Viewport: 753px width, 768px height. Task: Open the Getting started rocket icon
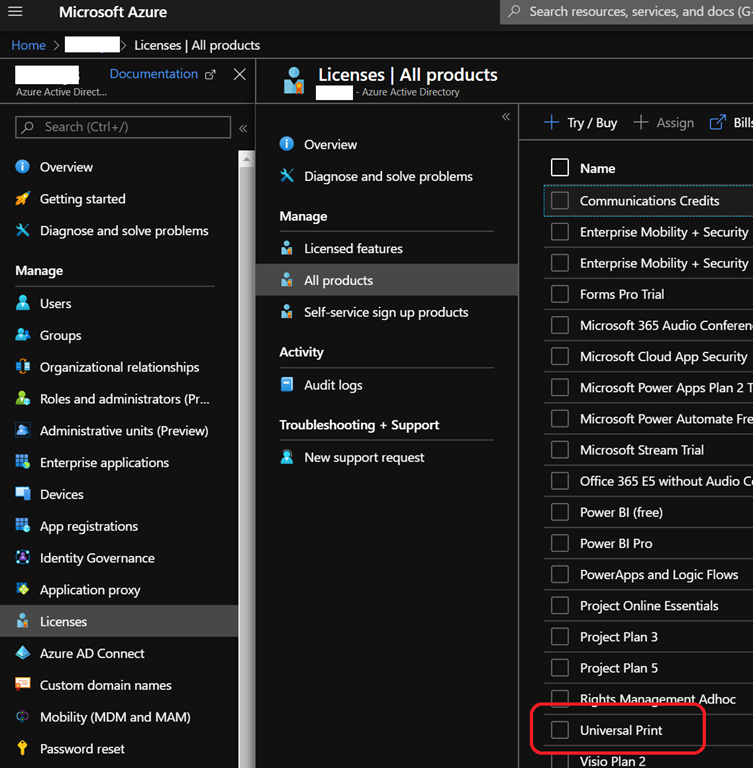coord(22,199)
